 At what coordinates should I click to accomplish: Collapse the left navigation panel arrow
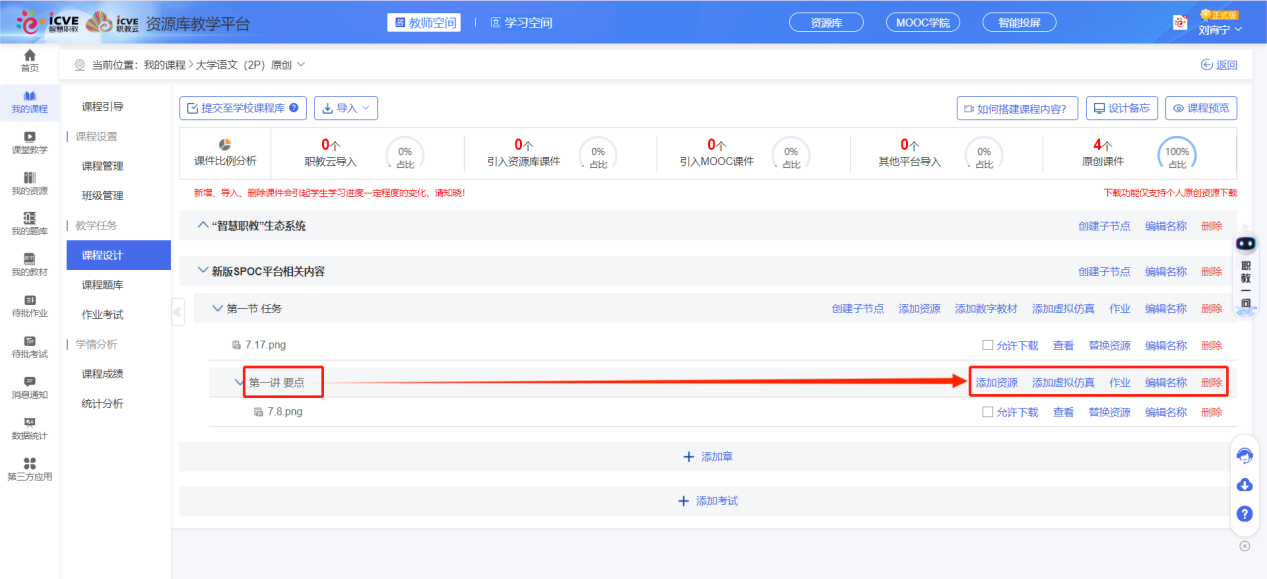178,312
